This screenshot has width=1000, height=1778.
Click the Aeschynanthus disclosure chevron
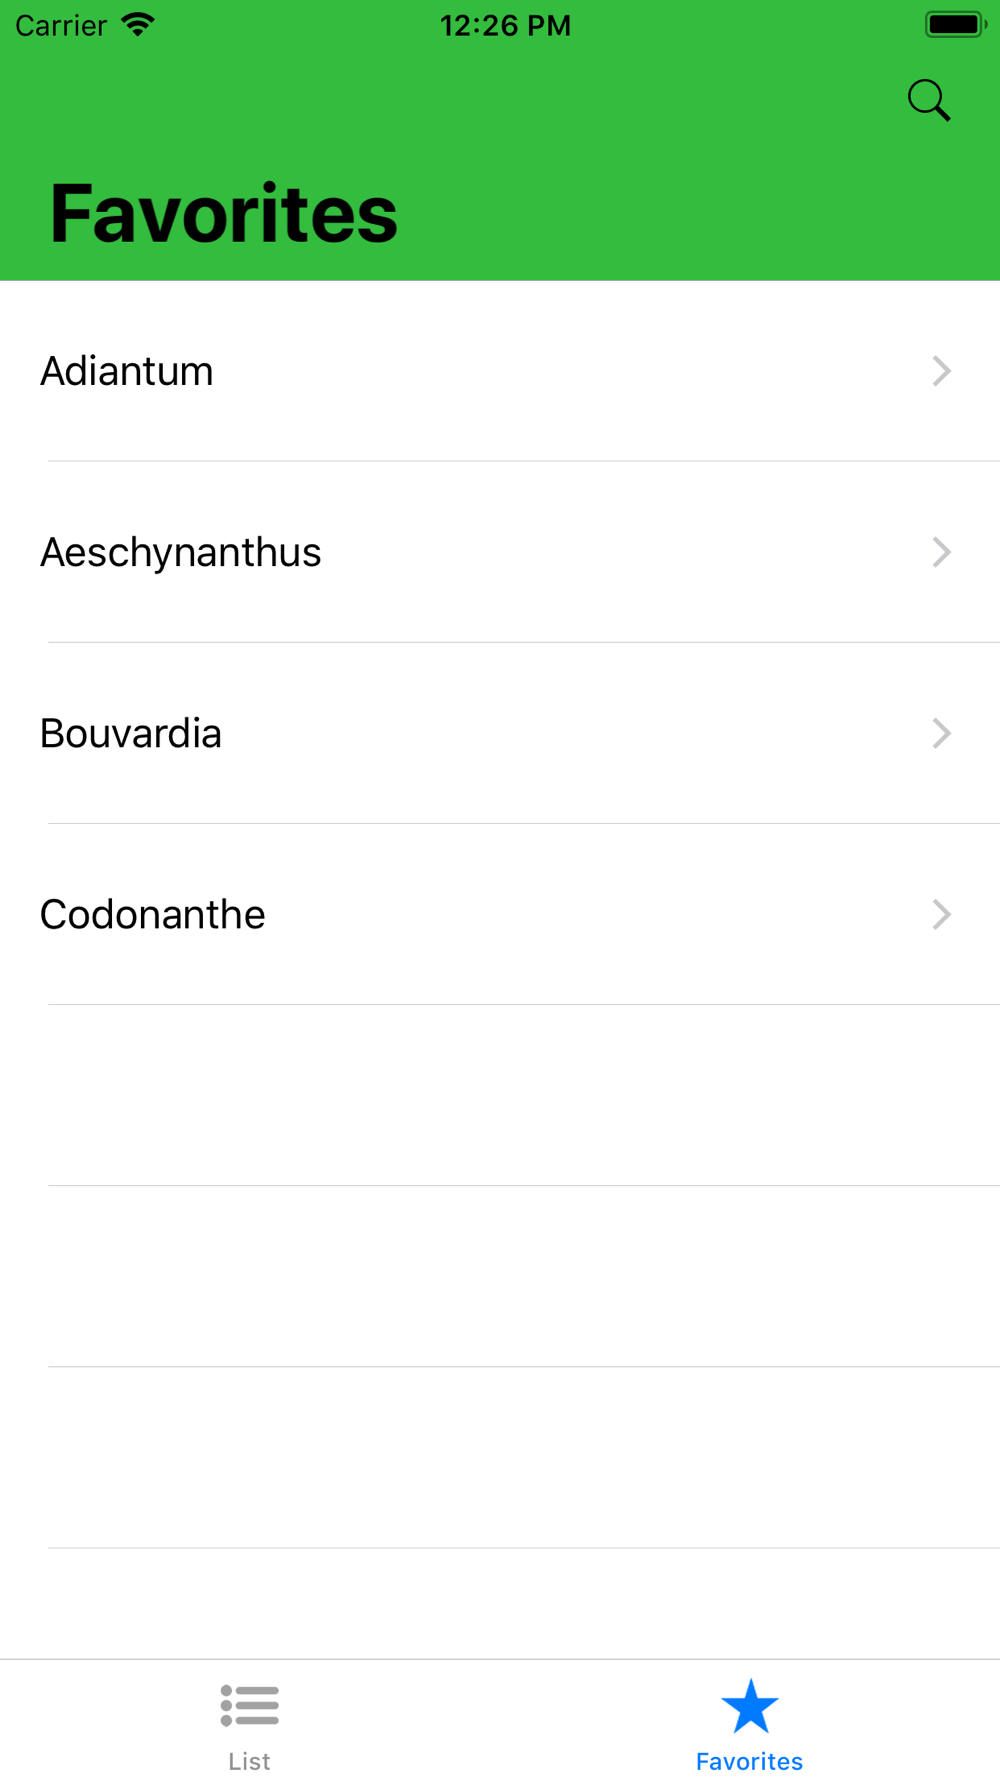click(941, 552)
